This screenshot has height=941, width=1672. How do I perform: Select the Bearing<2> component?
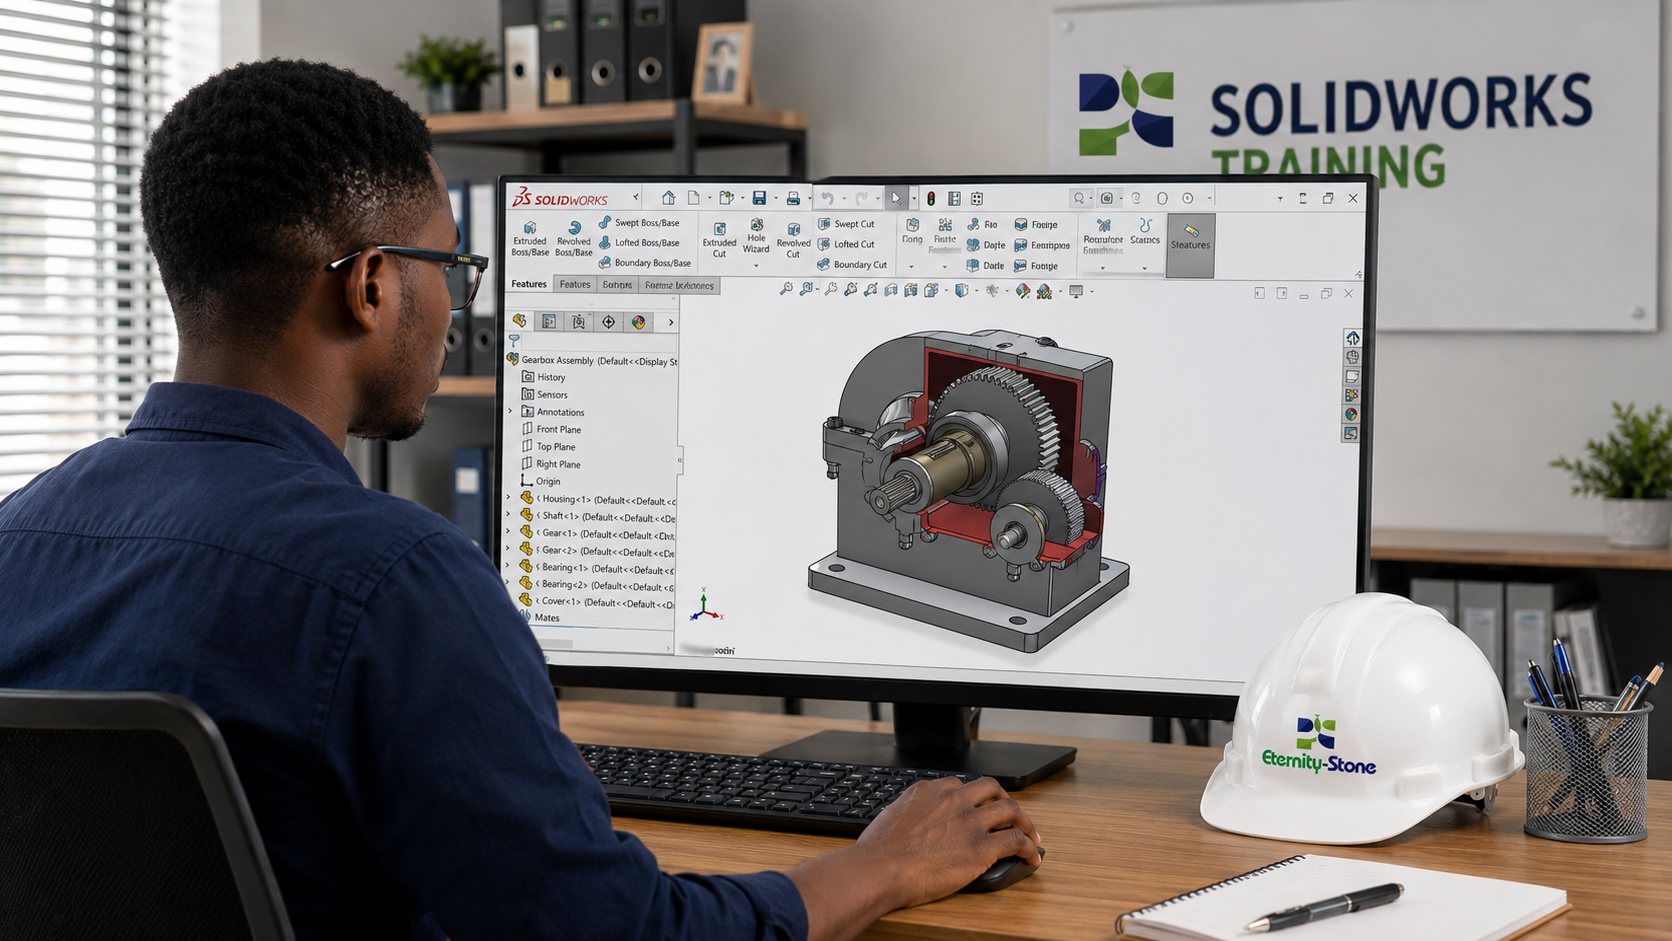(x=597, y=584)
